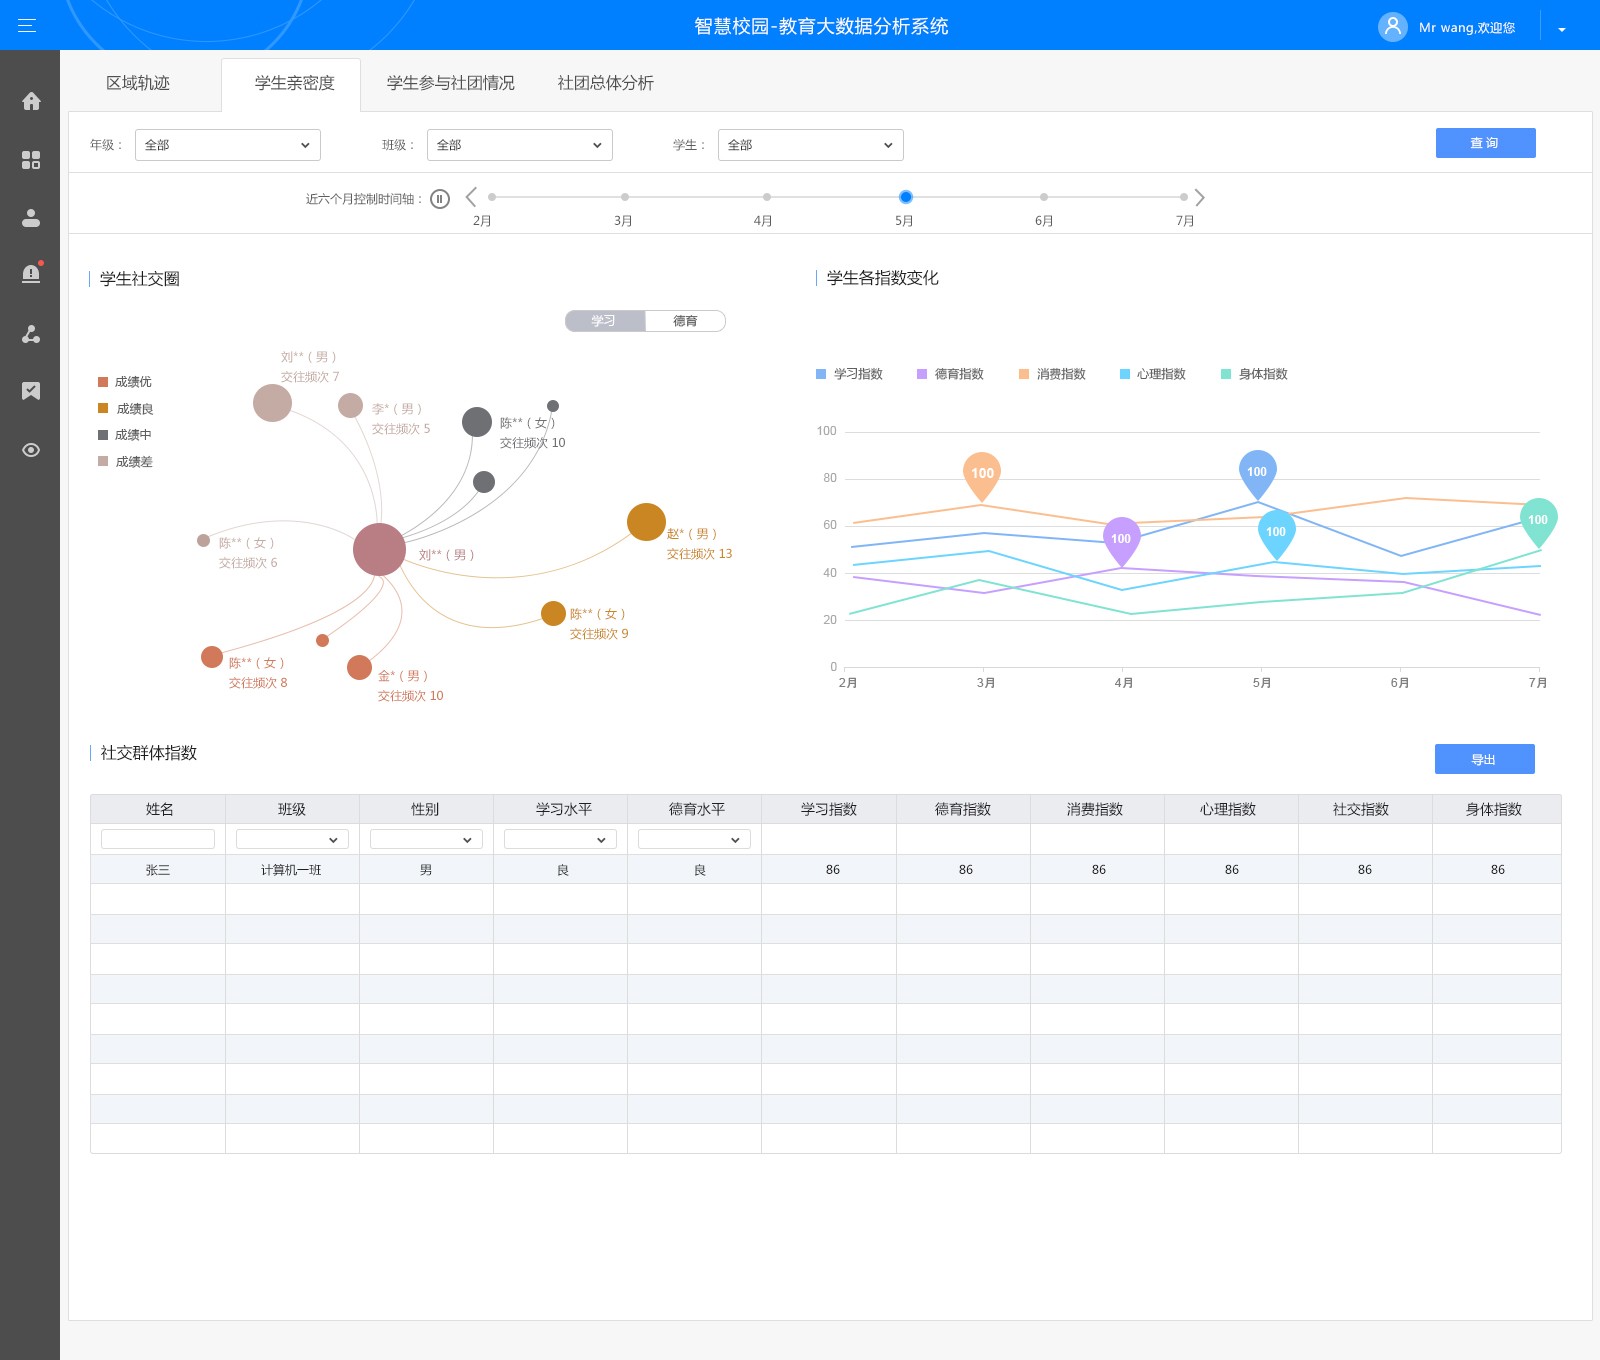Click the hamburger menu icon
1600x1360 pixels.
pos(27,26)
